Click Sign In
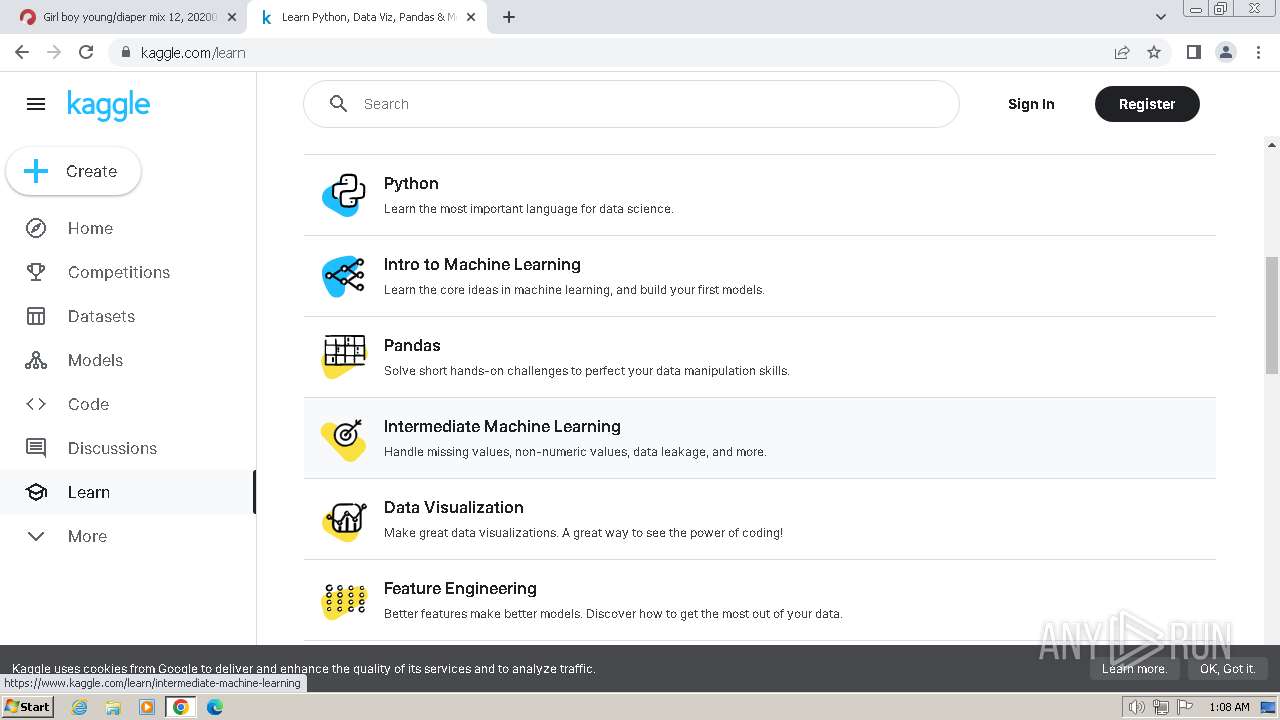Image resolution: width=1280 pixels, height=720 pixels. coord(1031,104)
